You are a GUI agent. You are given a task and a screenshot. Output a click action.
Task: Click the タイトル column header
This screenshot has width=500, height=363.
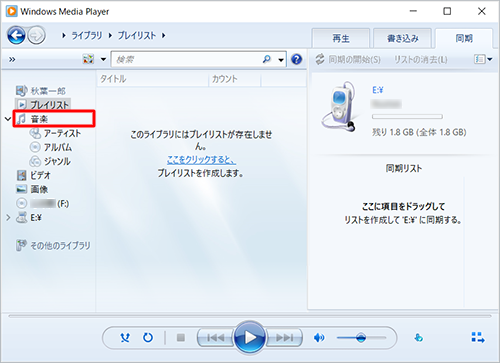pyautogui.click(x=153, y=79)
